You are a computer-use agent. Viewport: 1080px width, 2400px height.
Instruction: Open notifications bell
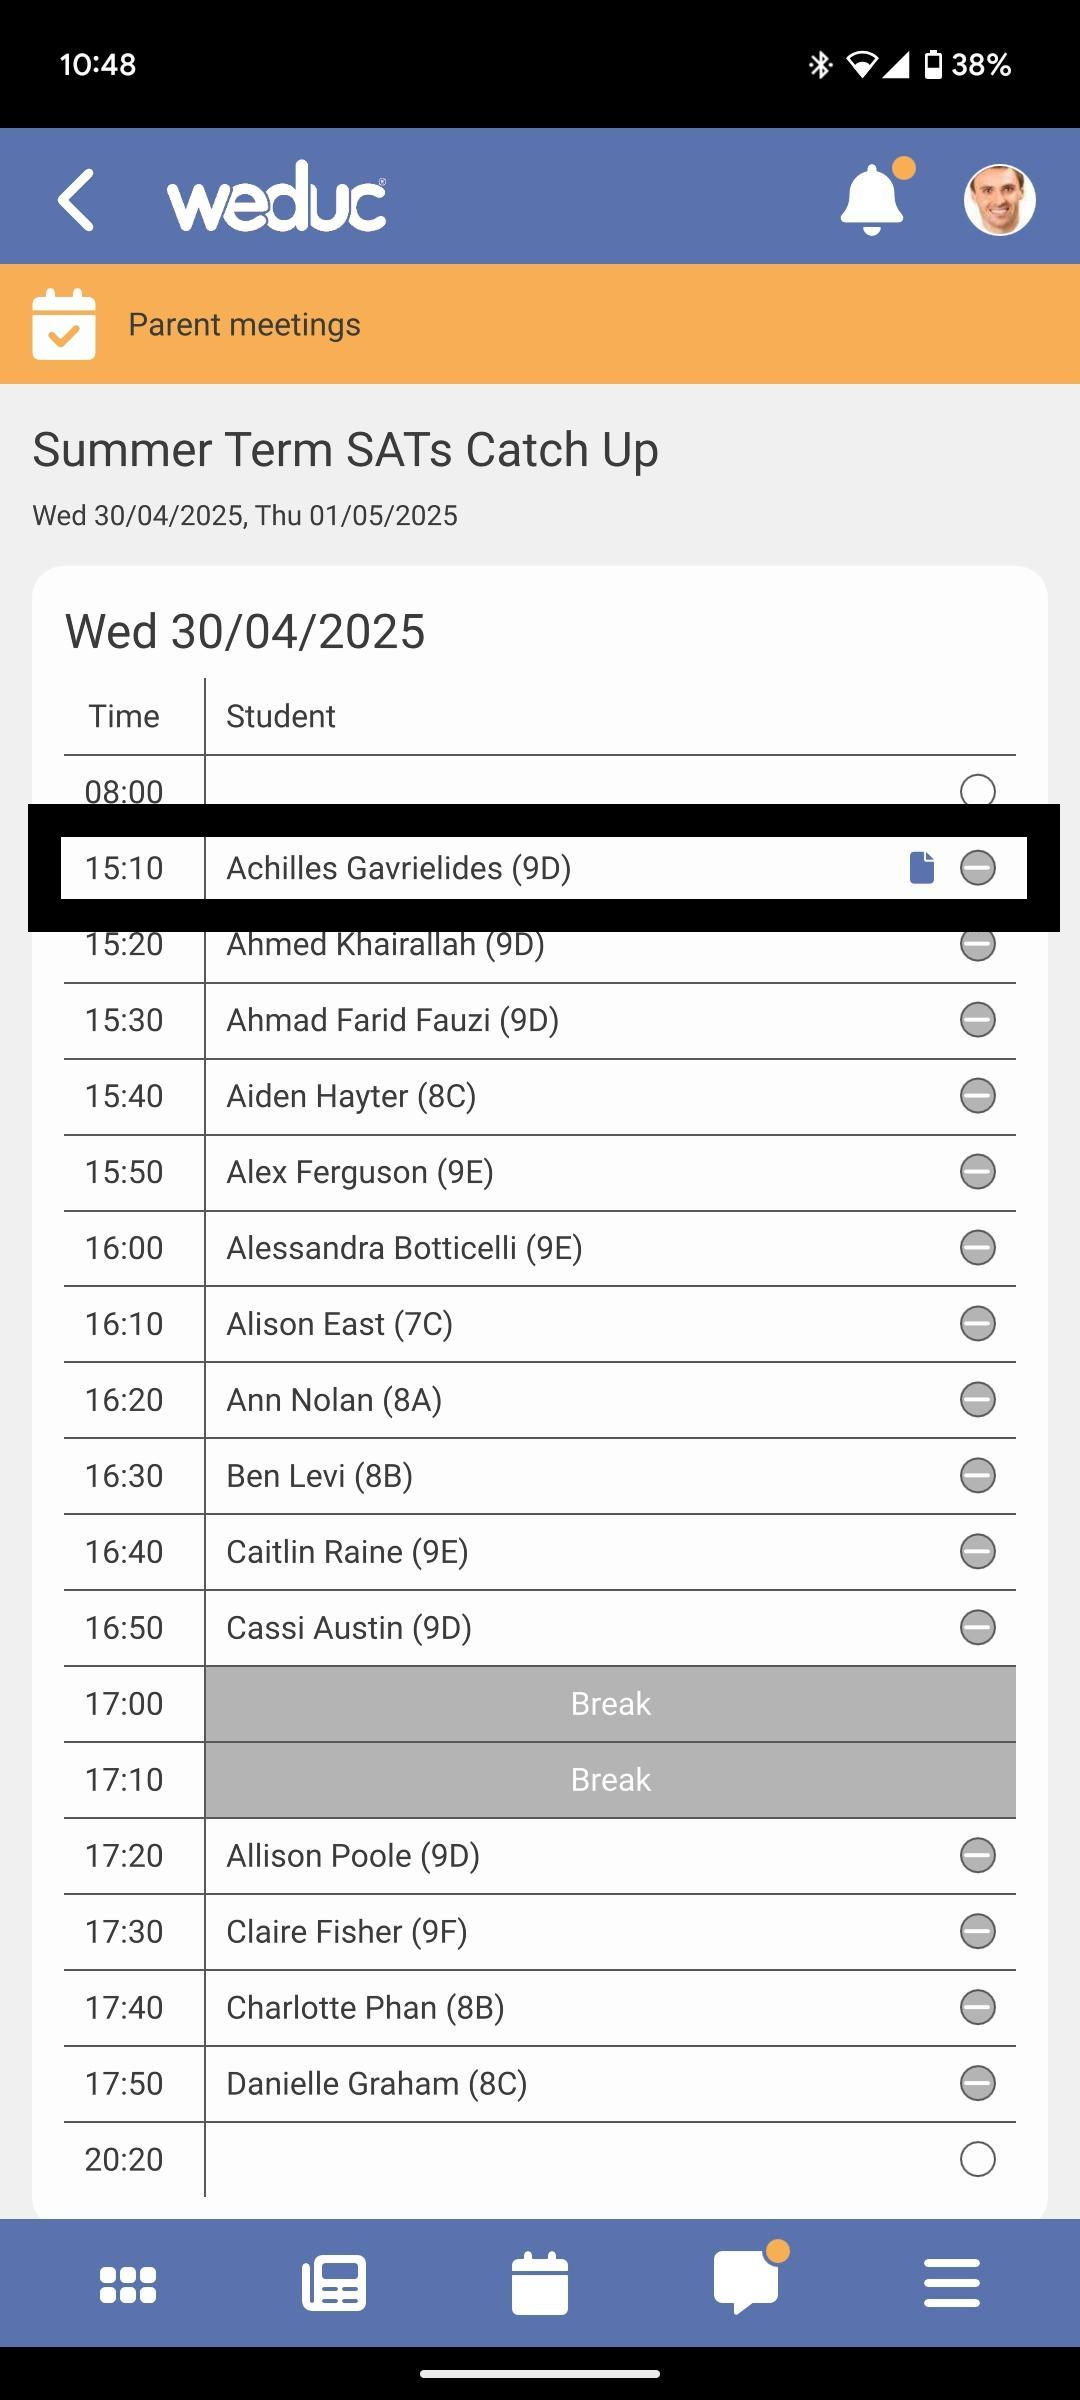click(872, 199)
